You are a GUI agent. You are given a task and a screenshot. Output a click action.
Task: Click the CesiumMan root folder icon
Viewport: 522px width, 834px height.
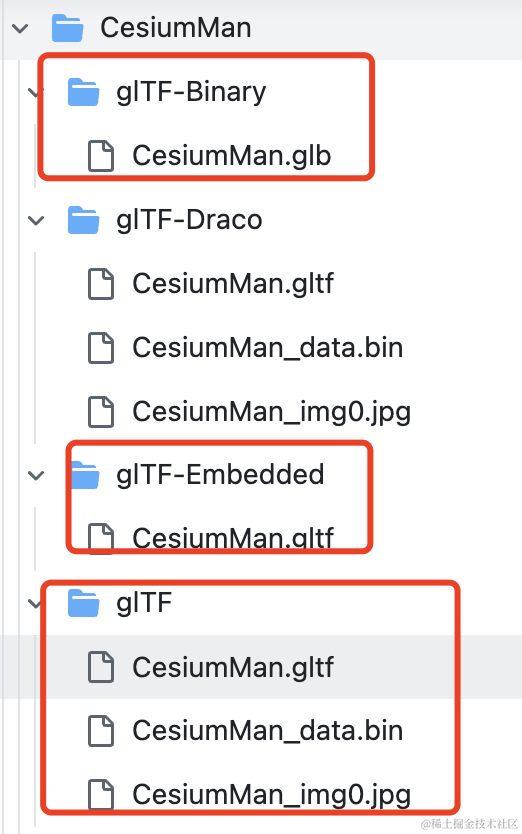coord(68,28)
